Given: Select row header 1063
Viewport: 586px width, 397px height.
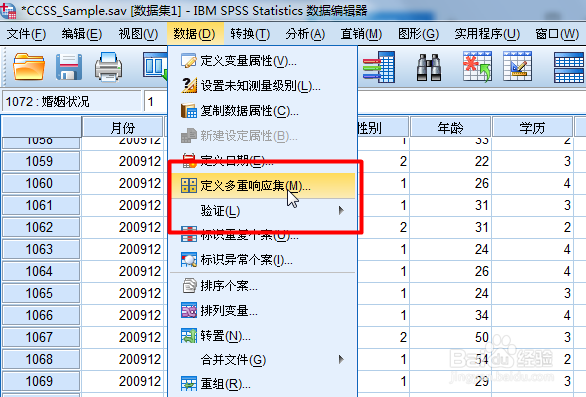Looking at the screenshot, I should tap(41, 249).
